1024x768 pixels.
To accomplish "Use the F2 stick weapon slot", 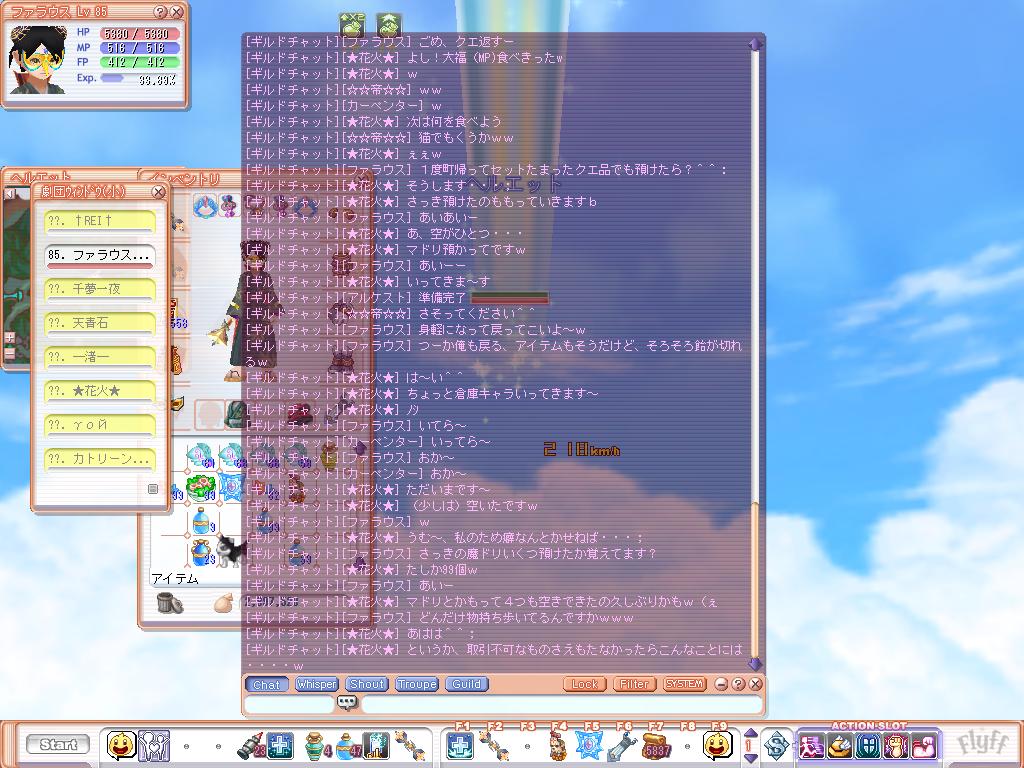I will tap(492, 746).
